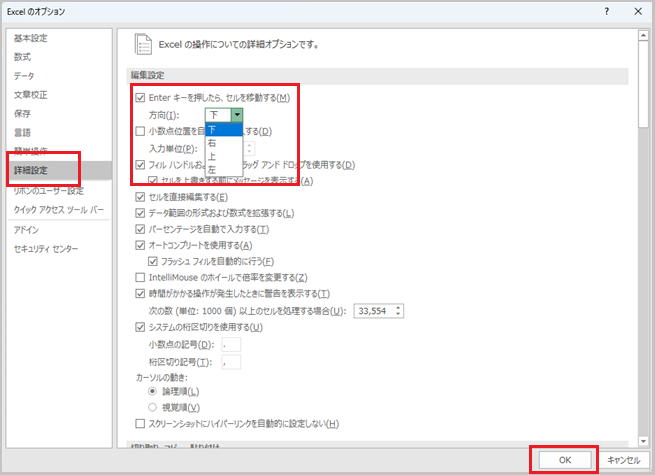The height and width of the screenshot is (475, 655).
Task: Open セキュリティ センター settings
Action: pos(46,249)
